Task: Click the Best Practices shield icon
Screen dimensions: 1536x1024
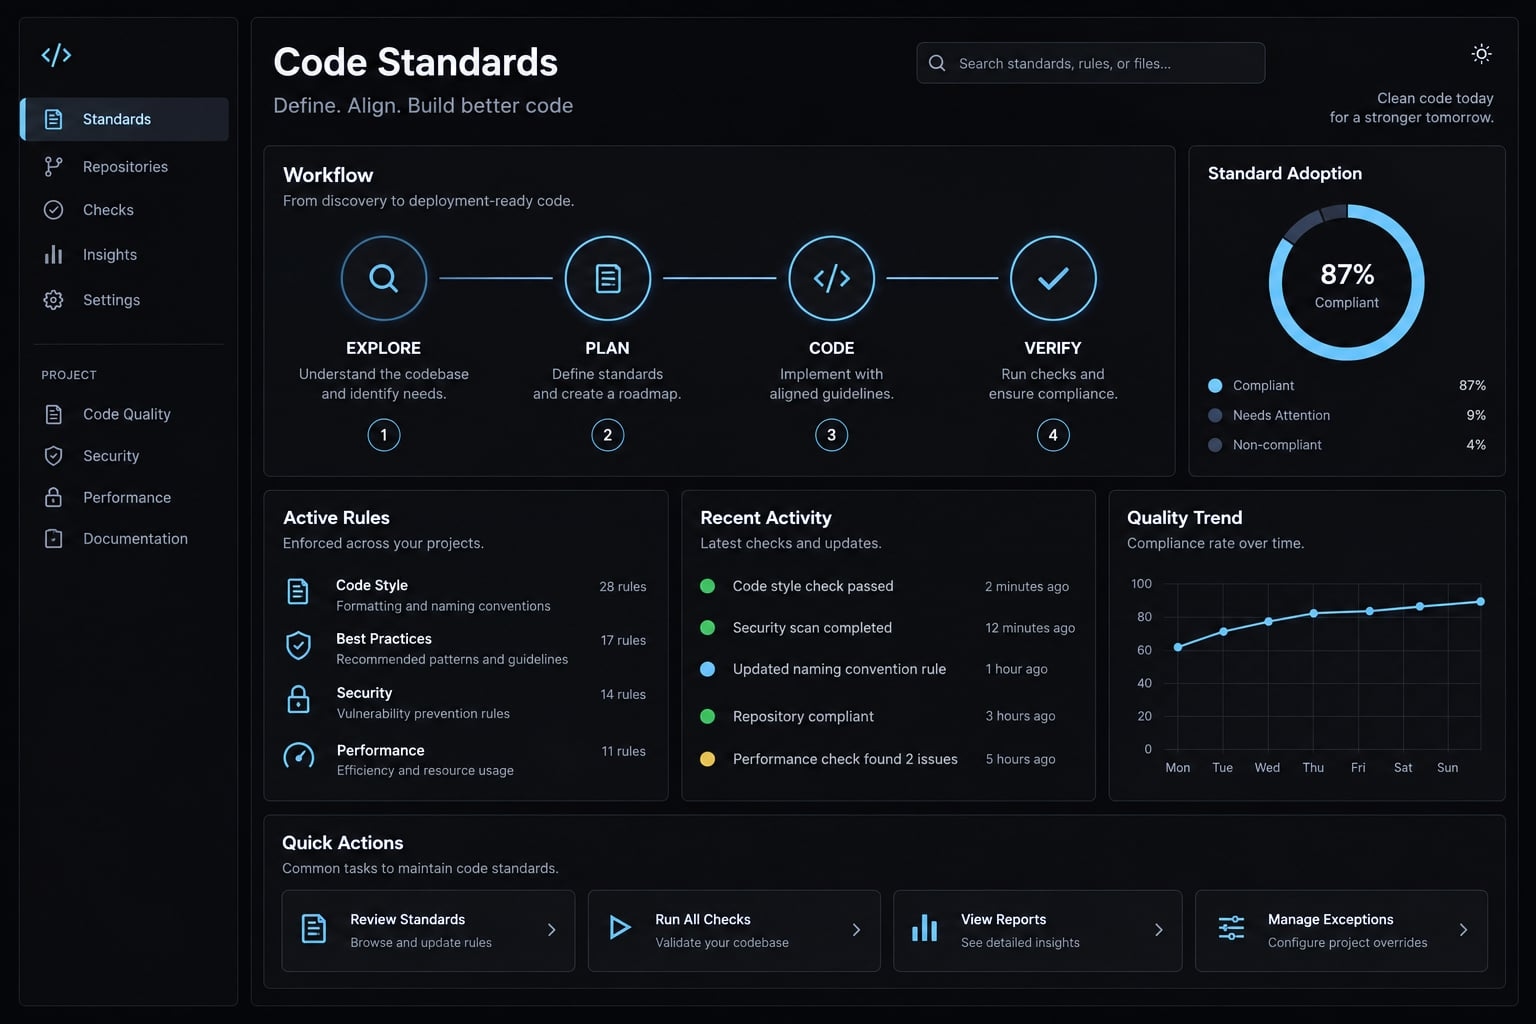Action: click(298, 646)
